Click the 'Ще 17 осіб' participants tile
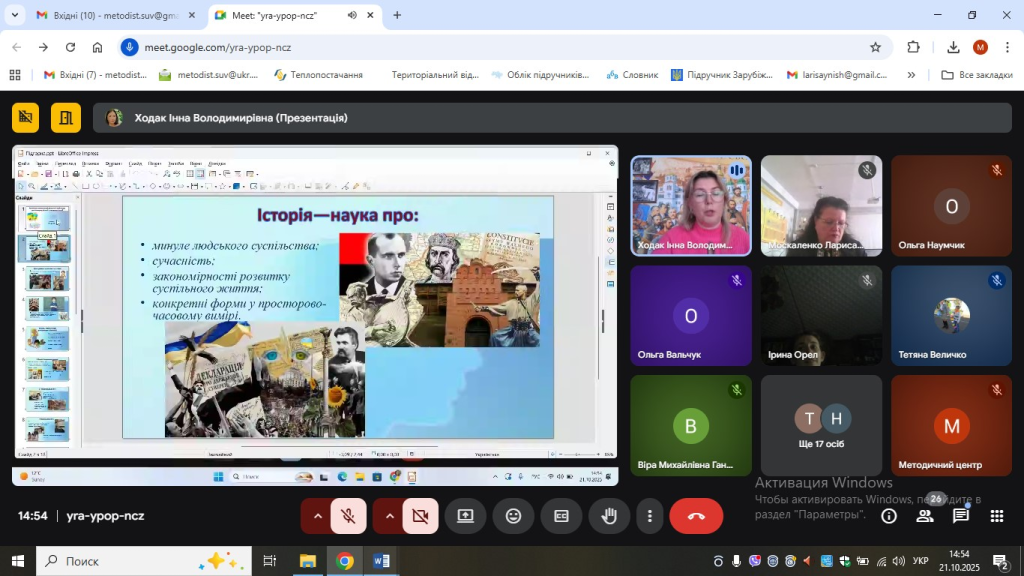This screenshot has width=1024, height=576. (x=821, y=425)
